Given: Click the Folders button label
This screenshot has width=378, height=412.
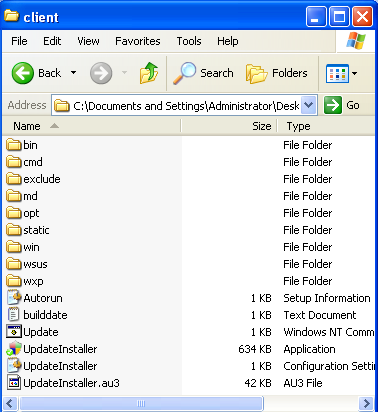Looking at the screenshot, I should click(290, 73).
